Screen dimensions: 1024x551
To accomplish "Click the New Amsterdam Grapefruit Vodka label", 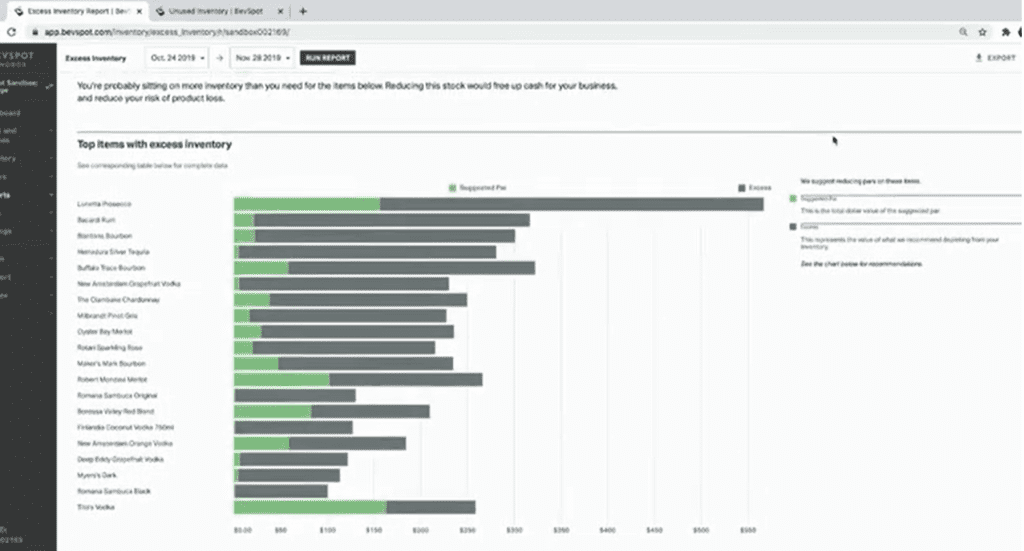I will (129, 284).
